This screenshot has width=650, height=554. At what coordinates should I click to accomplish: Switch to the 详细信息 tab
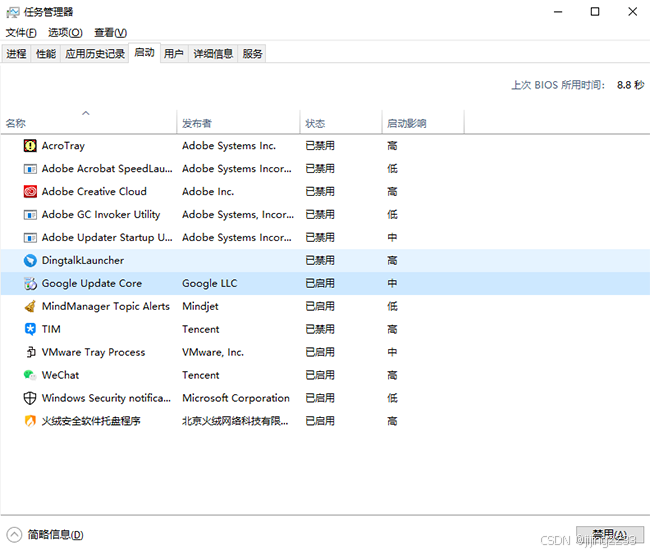coord(213,53)
